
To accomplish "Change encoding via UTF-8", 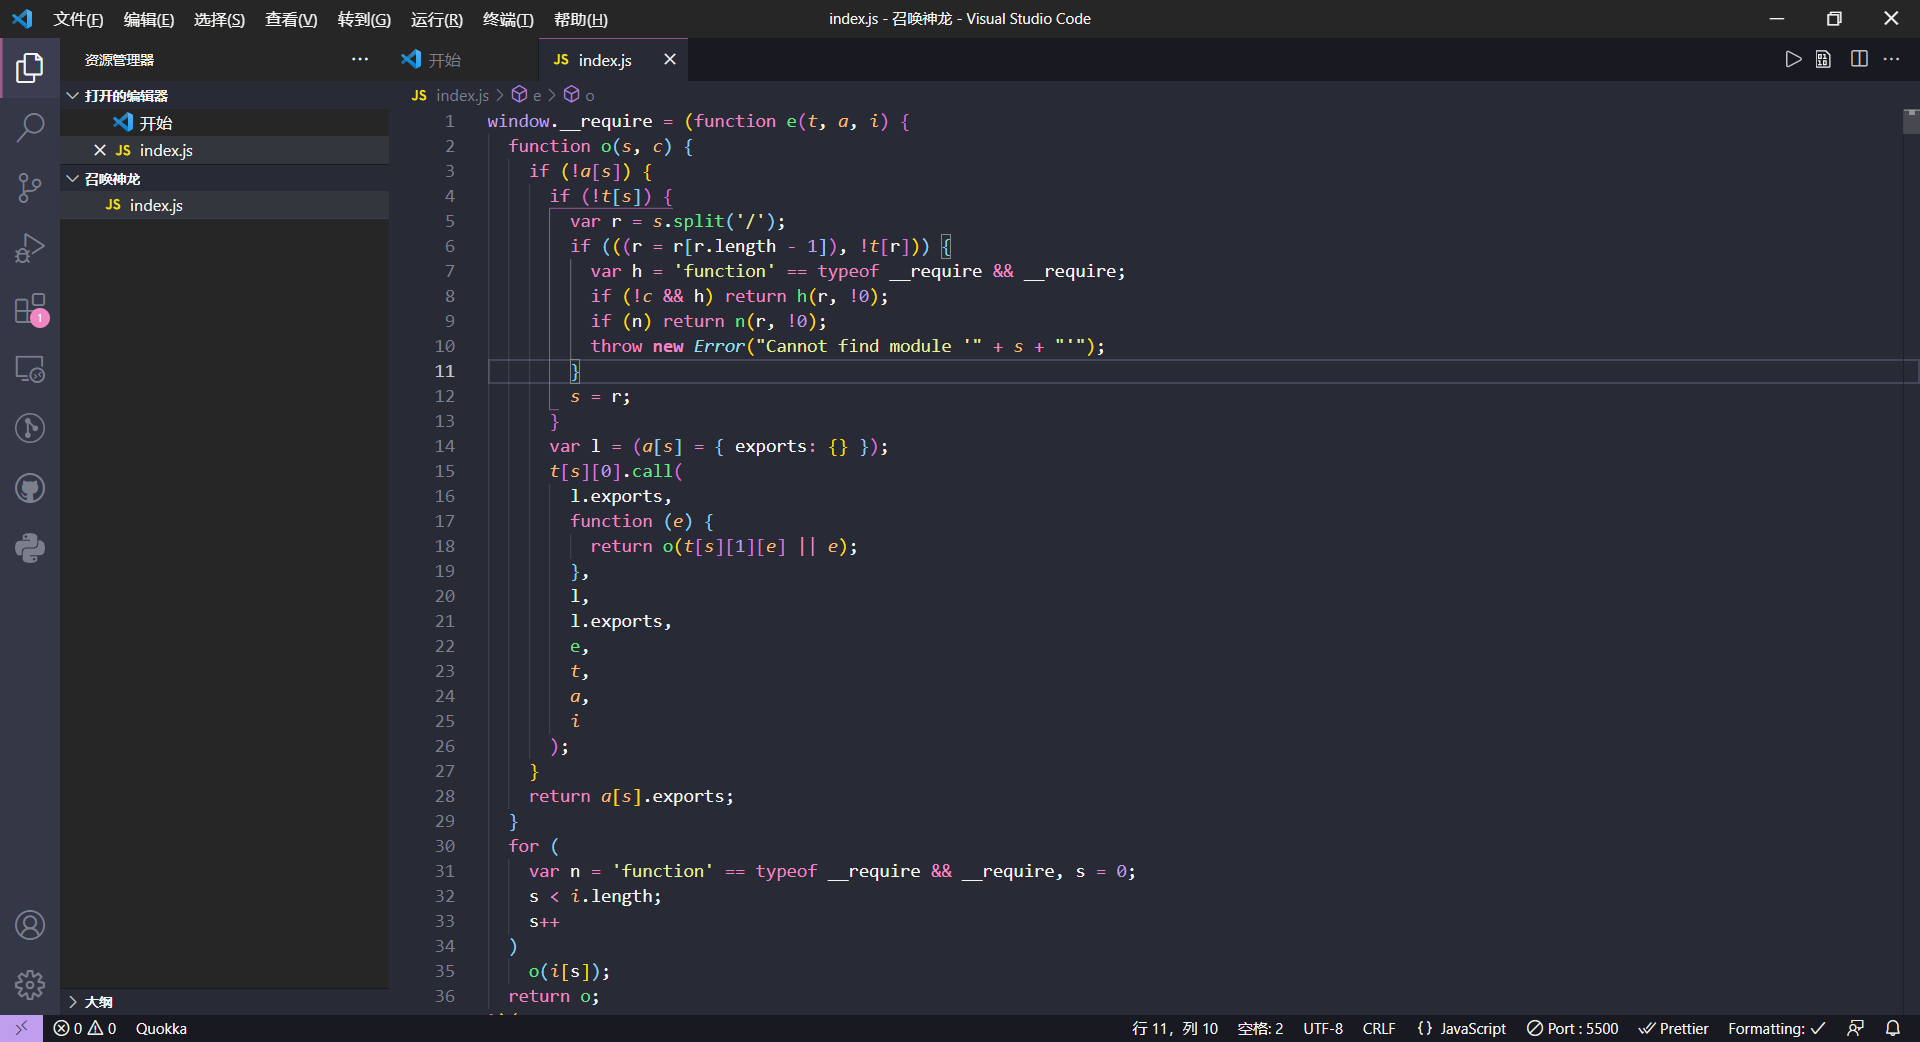I will (x=1323, y=1028).
